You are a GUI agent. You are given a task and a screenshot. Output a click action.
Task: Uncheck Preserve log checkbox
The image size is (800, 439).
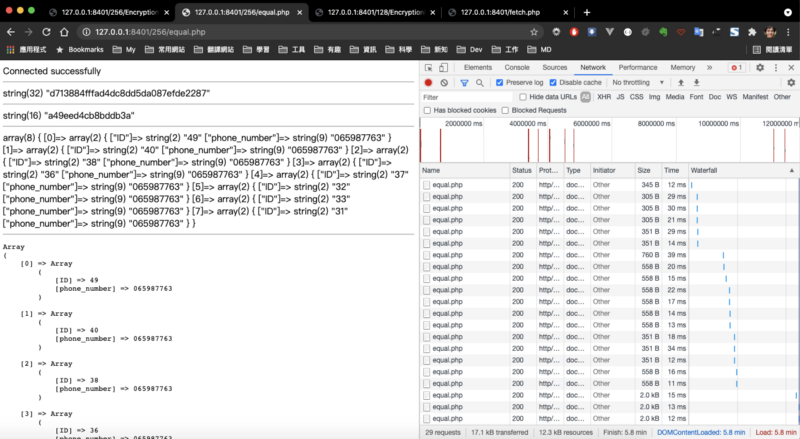(x=499, y=83)
